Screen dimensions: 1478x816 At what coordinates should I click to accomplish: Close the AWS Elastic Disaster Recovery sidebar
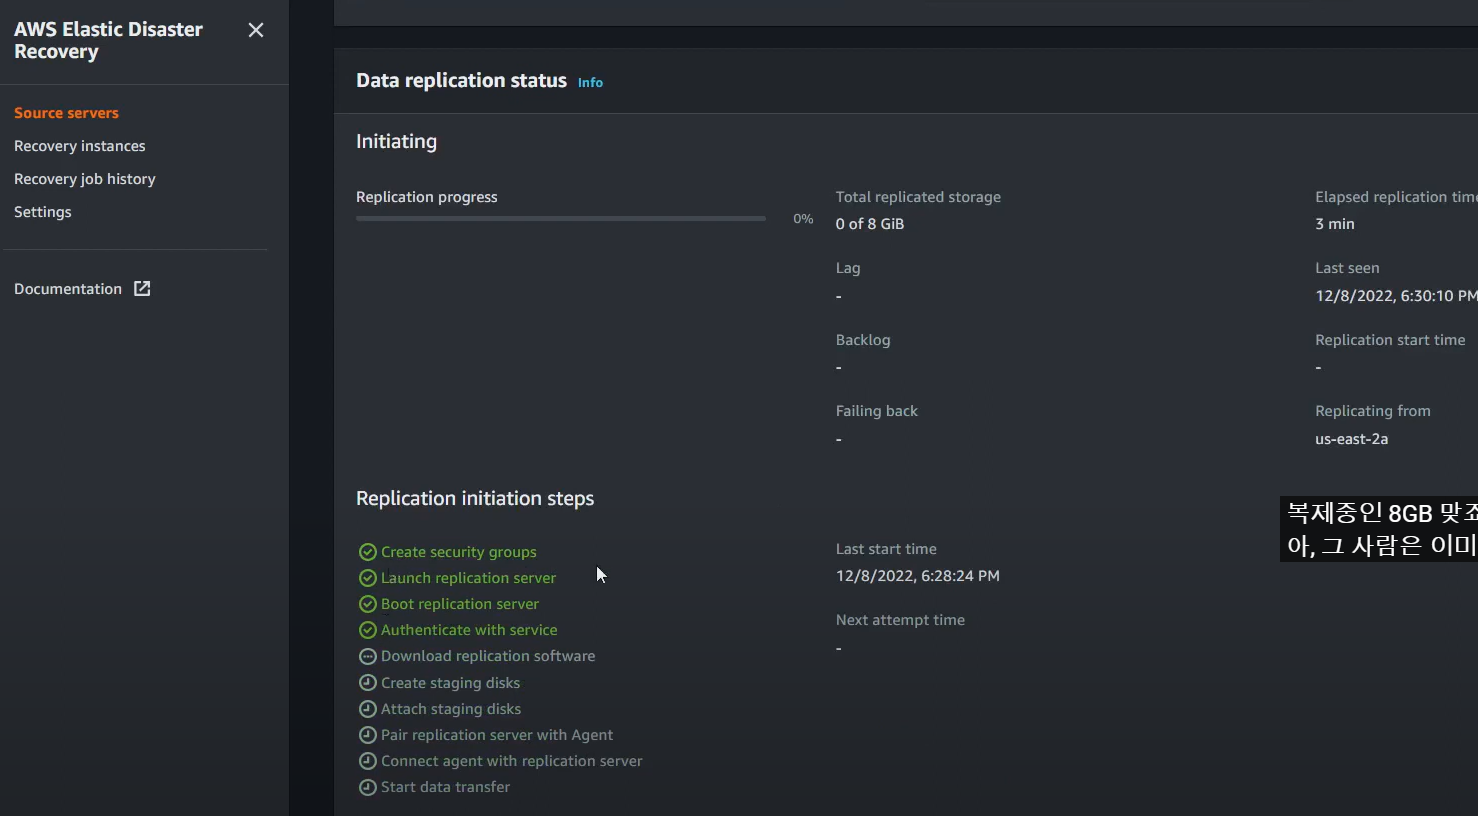tap(256, 30)
